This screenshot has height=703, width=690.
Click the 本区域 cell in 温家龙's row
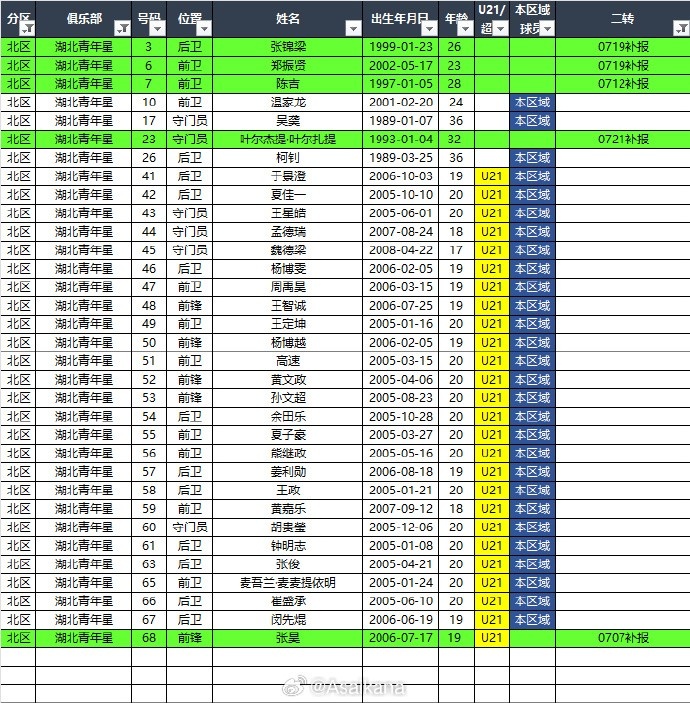coord(531,102)
